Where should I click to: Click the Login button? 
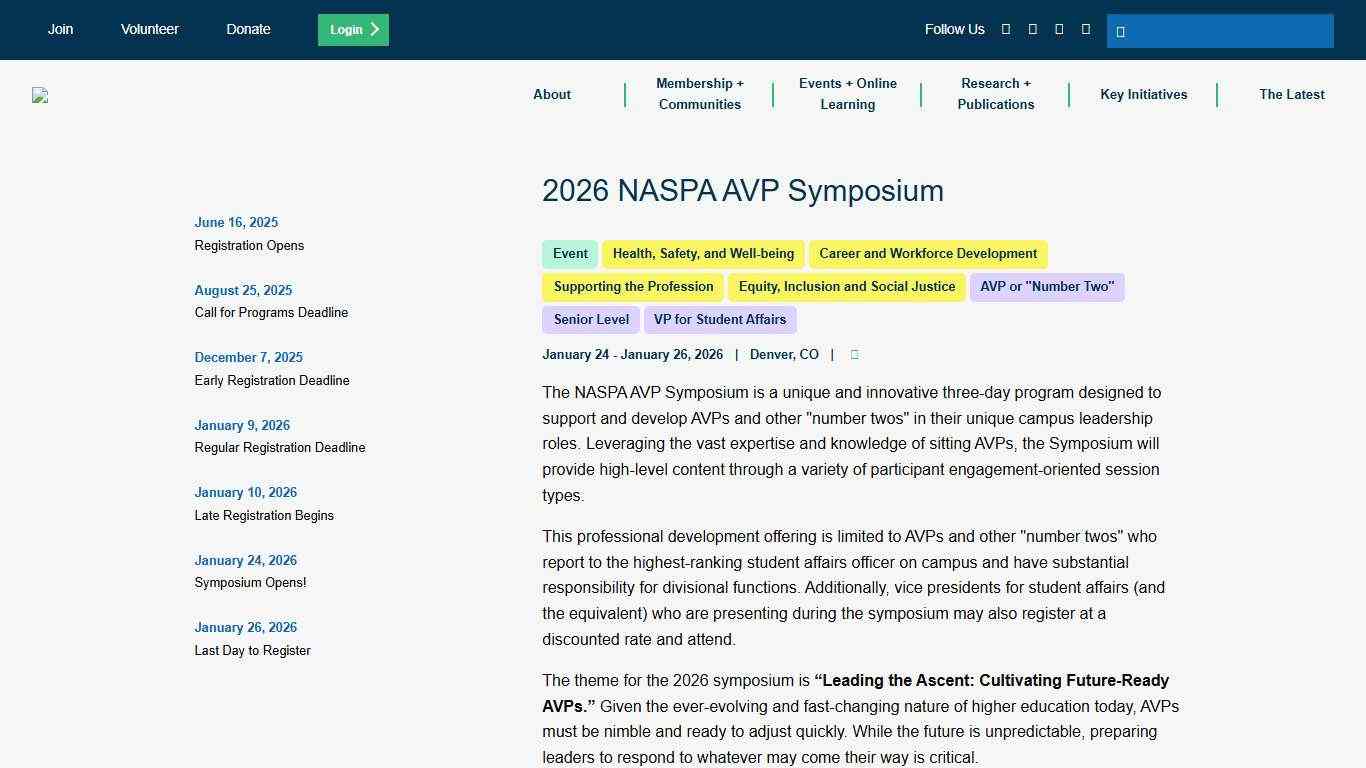point(352,29)
